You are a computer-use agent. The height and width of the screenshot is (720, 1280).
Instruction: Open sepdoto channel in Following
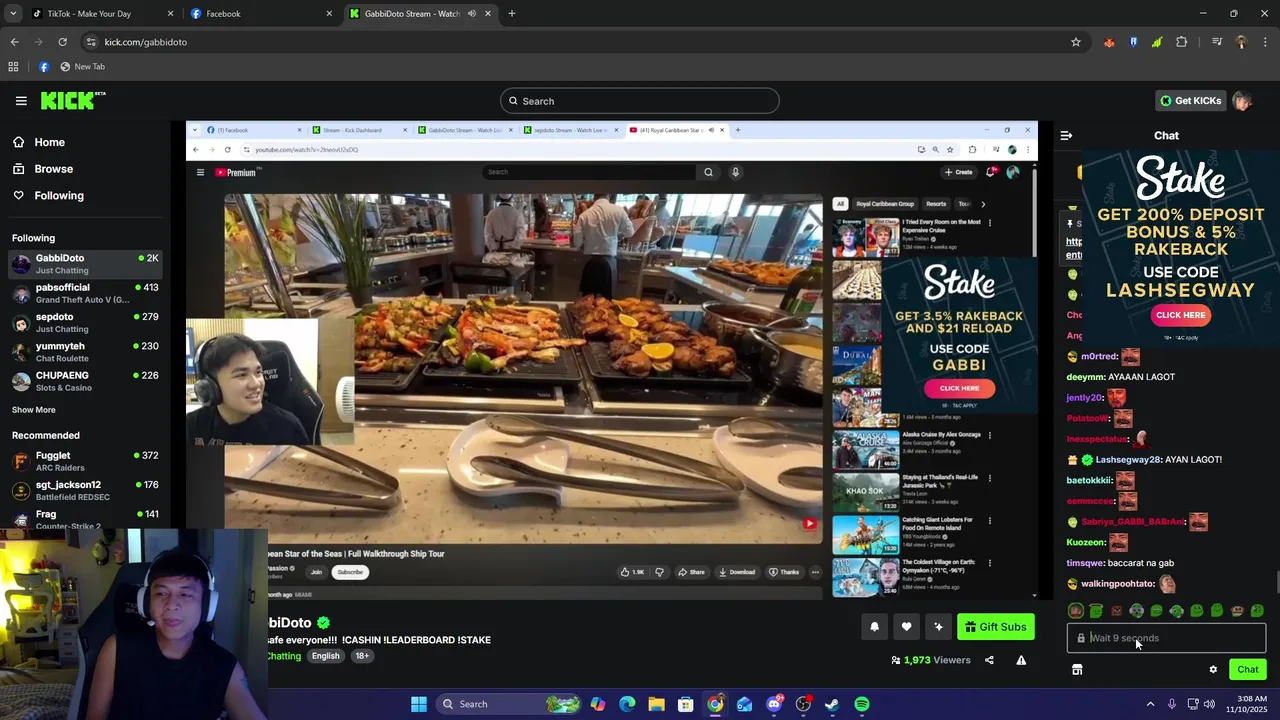[85, 322]
